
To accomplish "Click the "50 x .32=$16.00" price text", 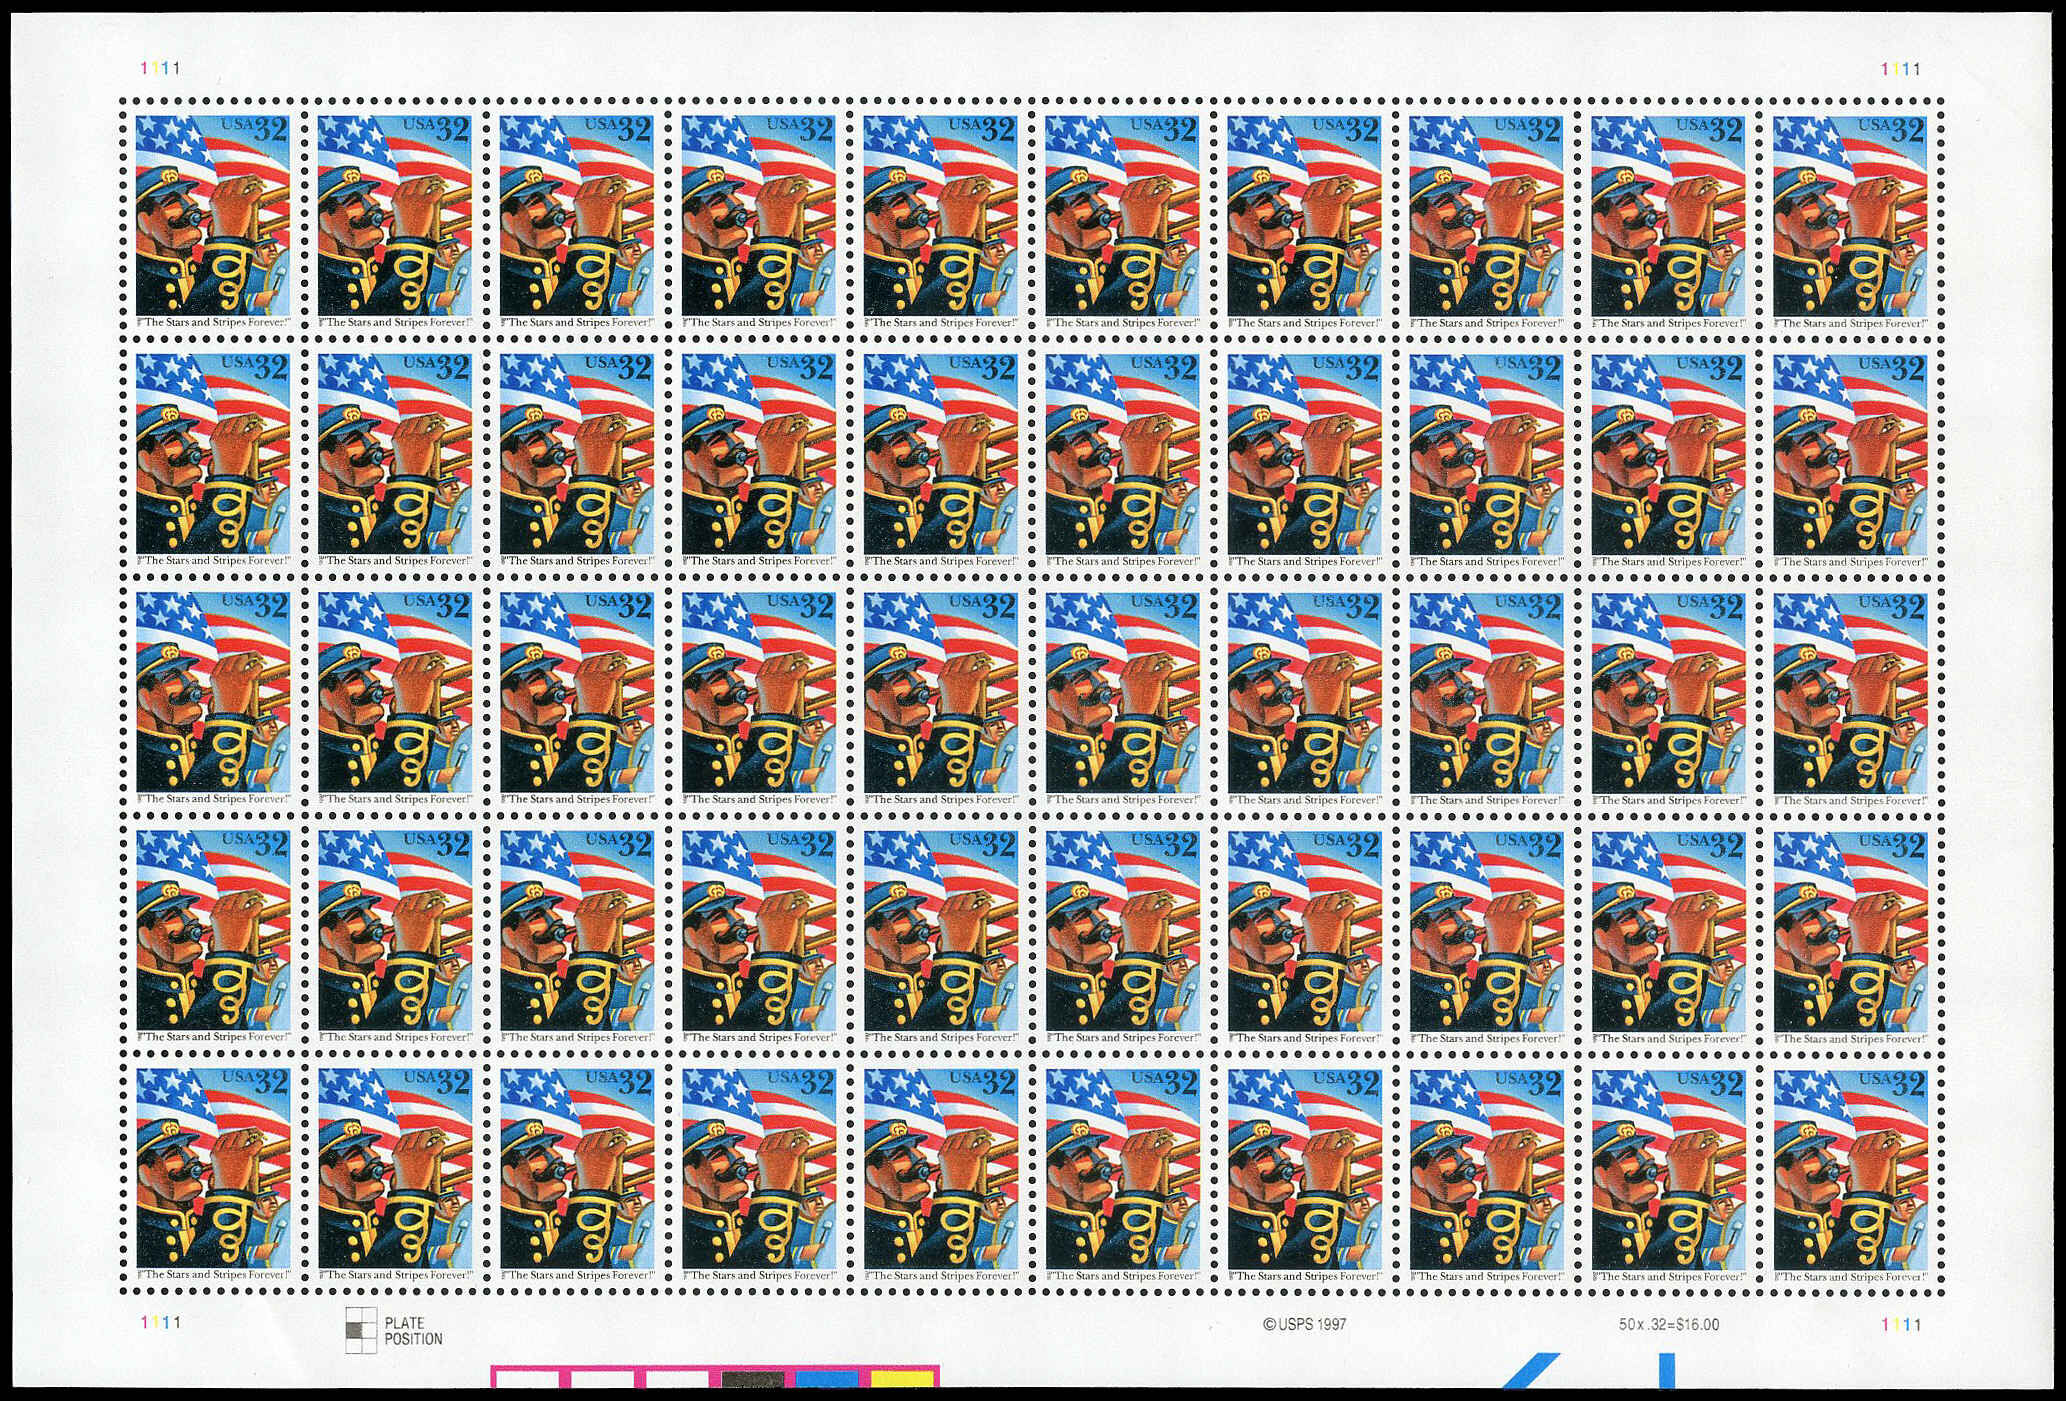I will coord(1669,1324).
